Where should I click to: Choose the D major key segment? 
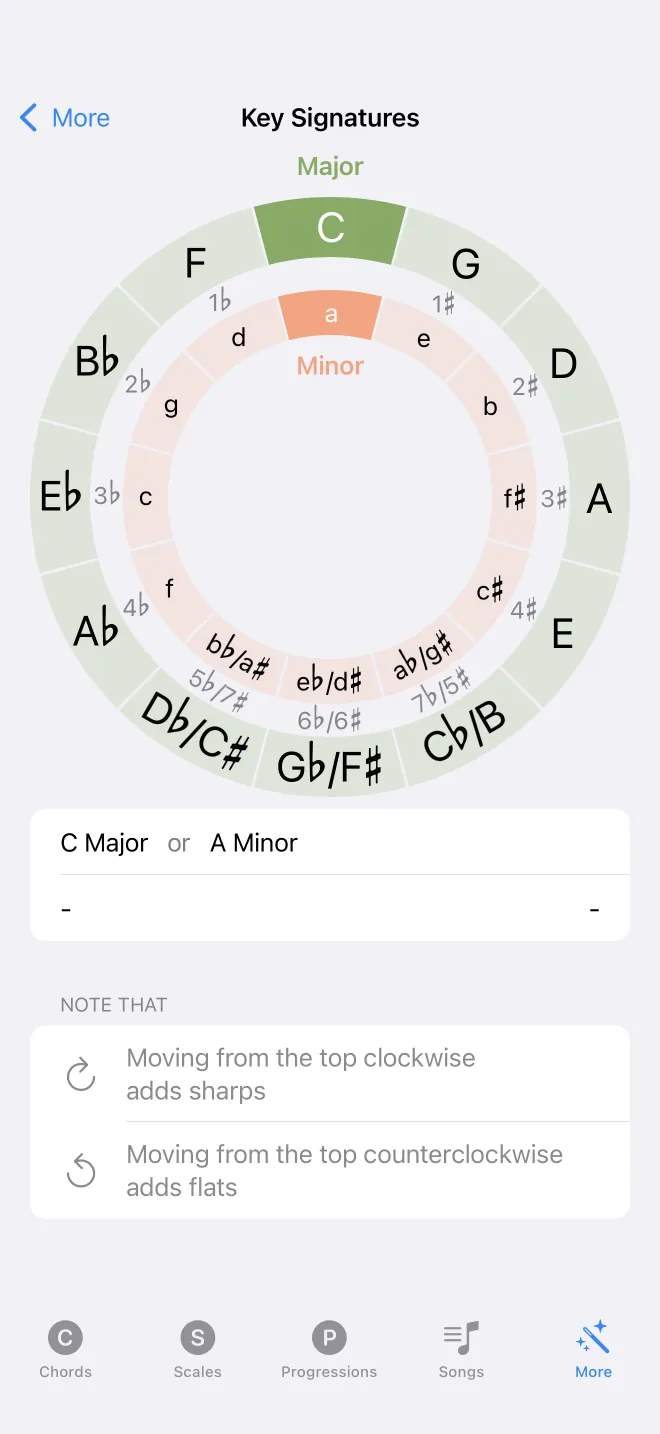[x=563, y=363]
